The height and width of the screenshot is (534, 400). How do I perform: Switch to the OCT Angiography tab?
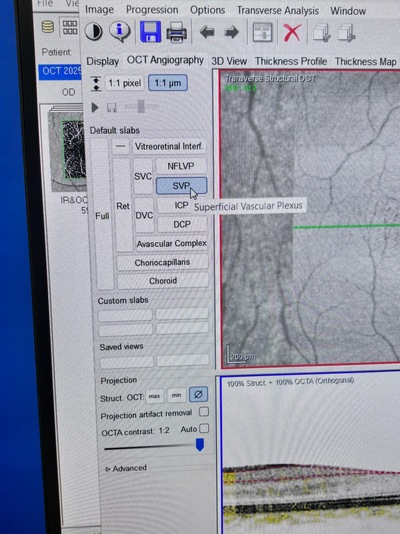click(165, 60)
